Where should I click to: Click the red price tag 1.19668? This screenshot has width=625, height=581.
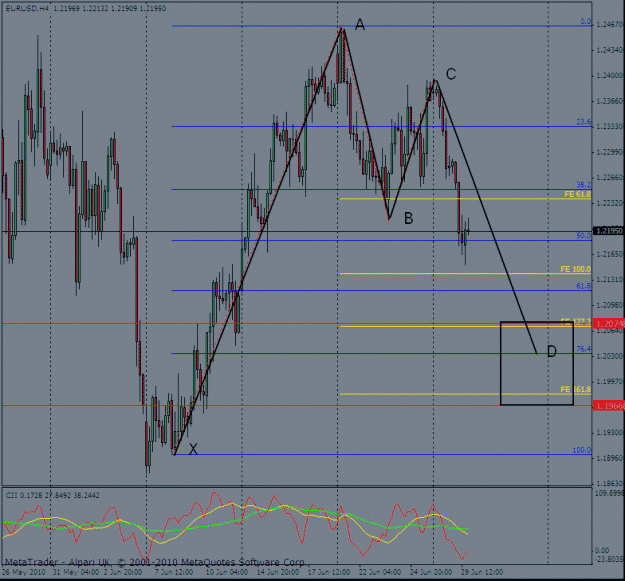(x=609, y=406)
